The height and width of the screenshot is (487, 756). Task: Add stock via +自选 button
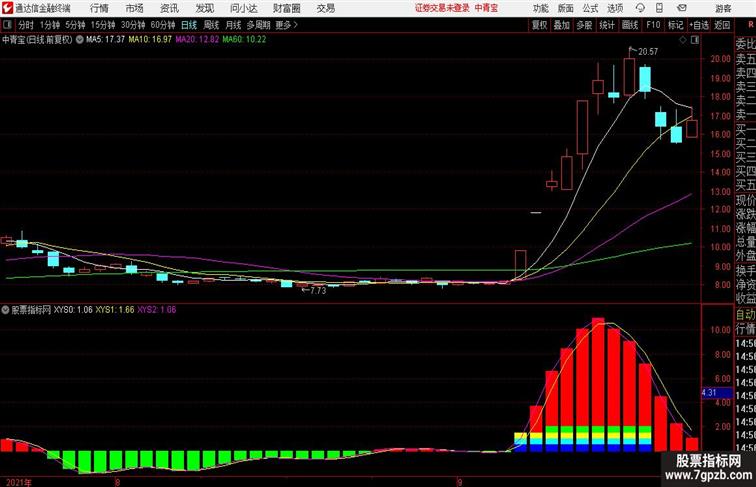(699, 25)
